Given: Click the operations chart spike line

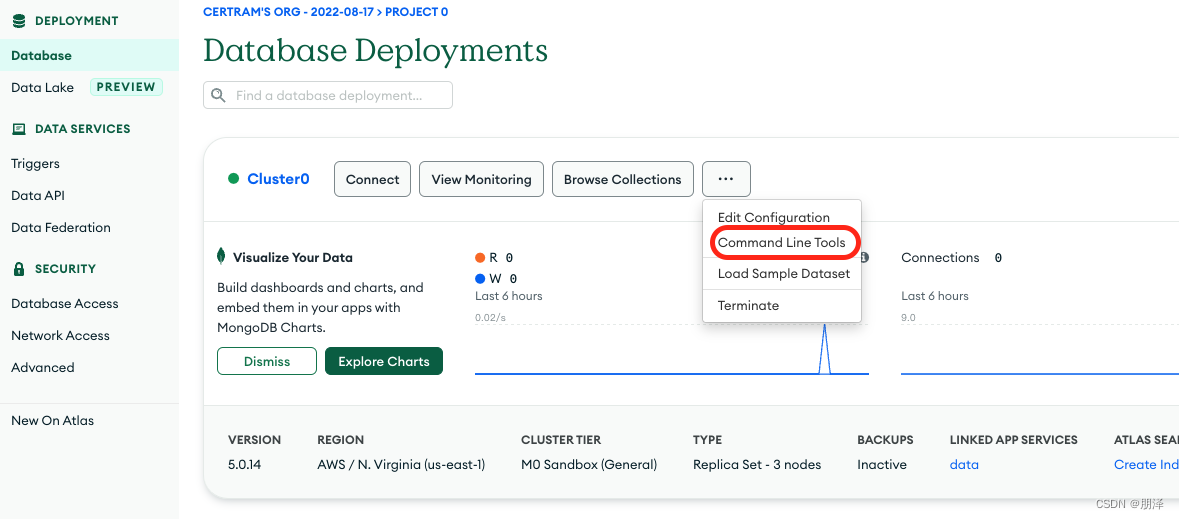Looking at the screenshot, I should pos(824,348).
